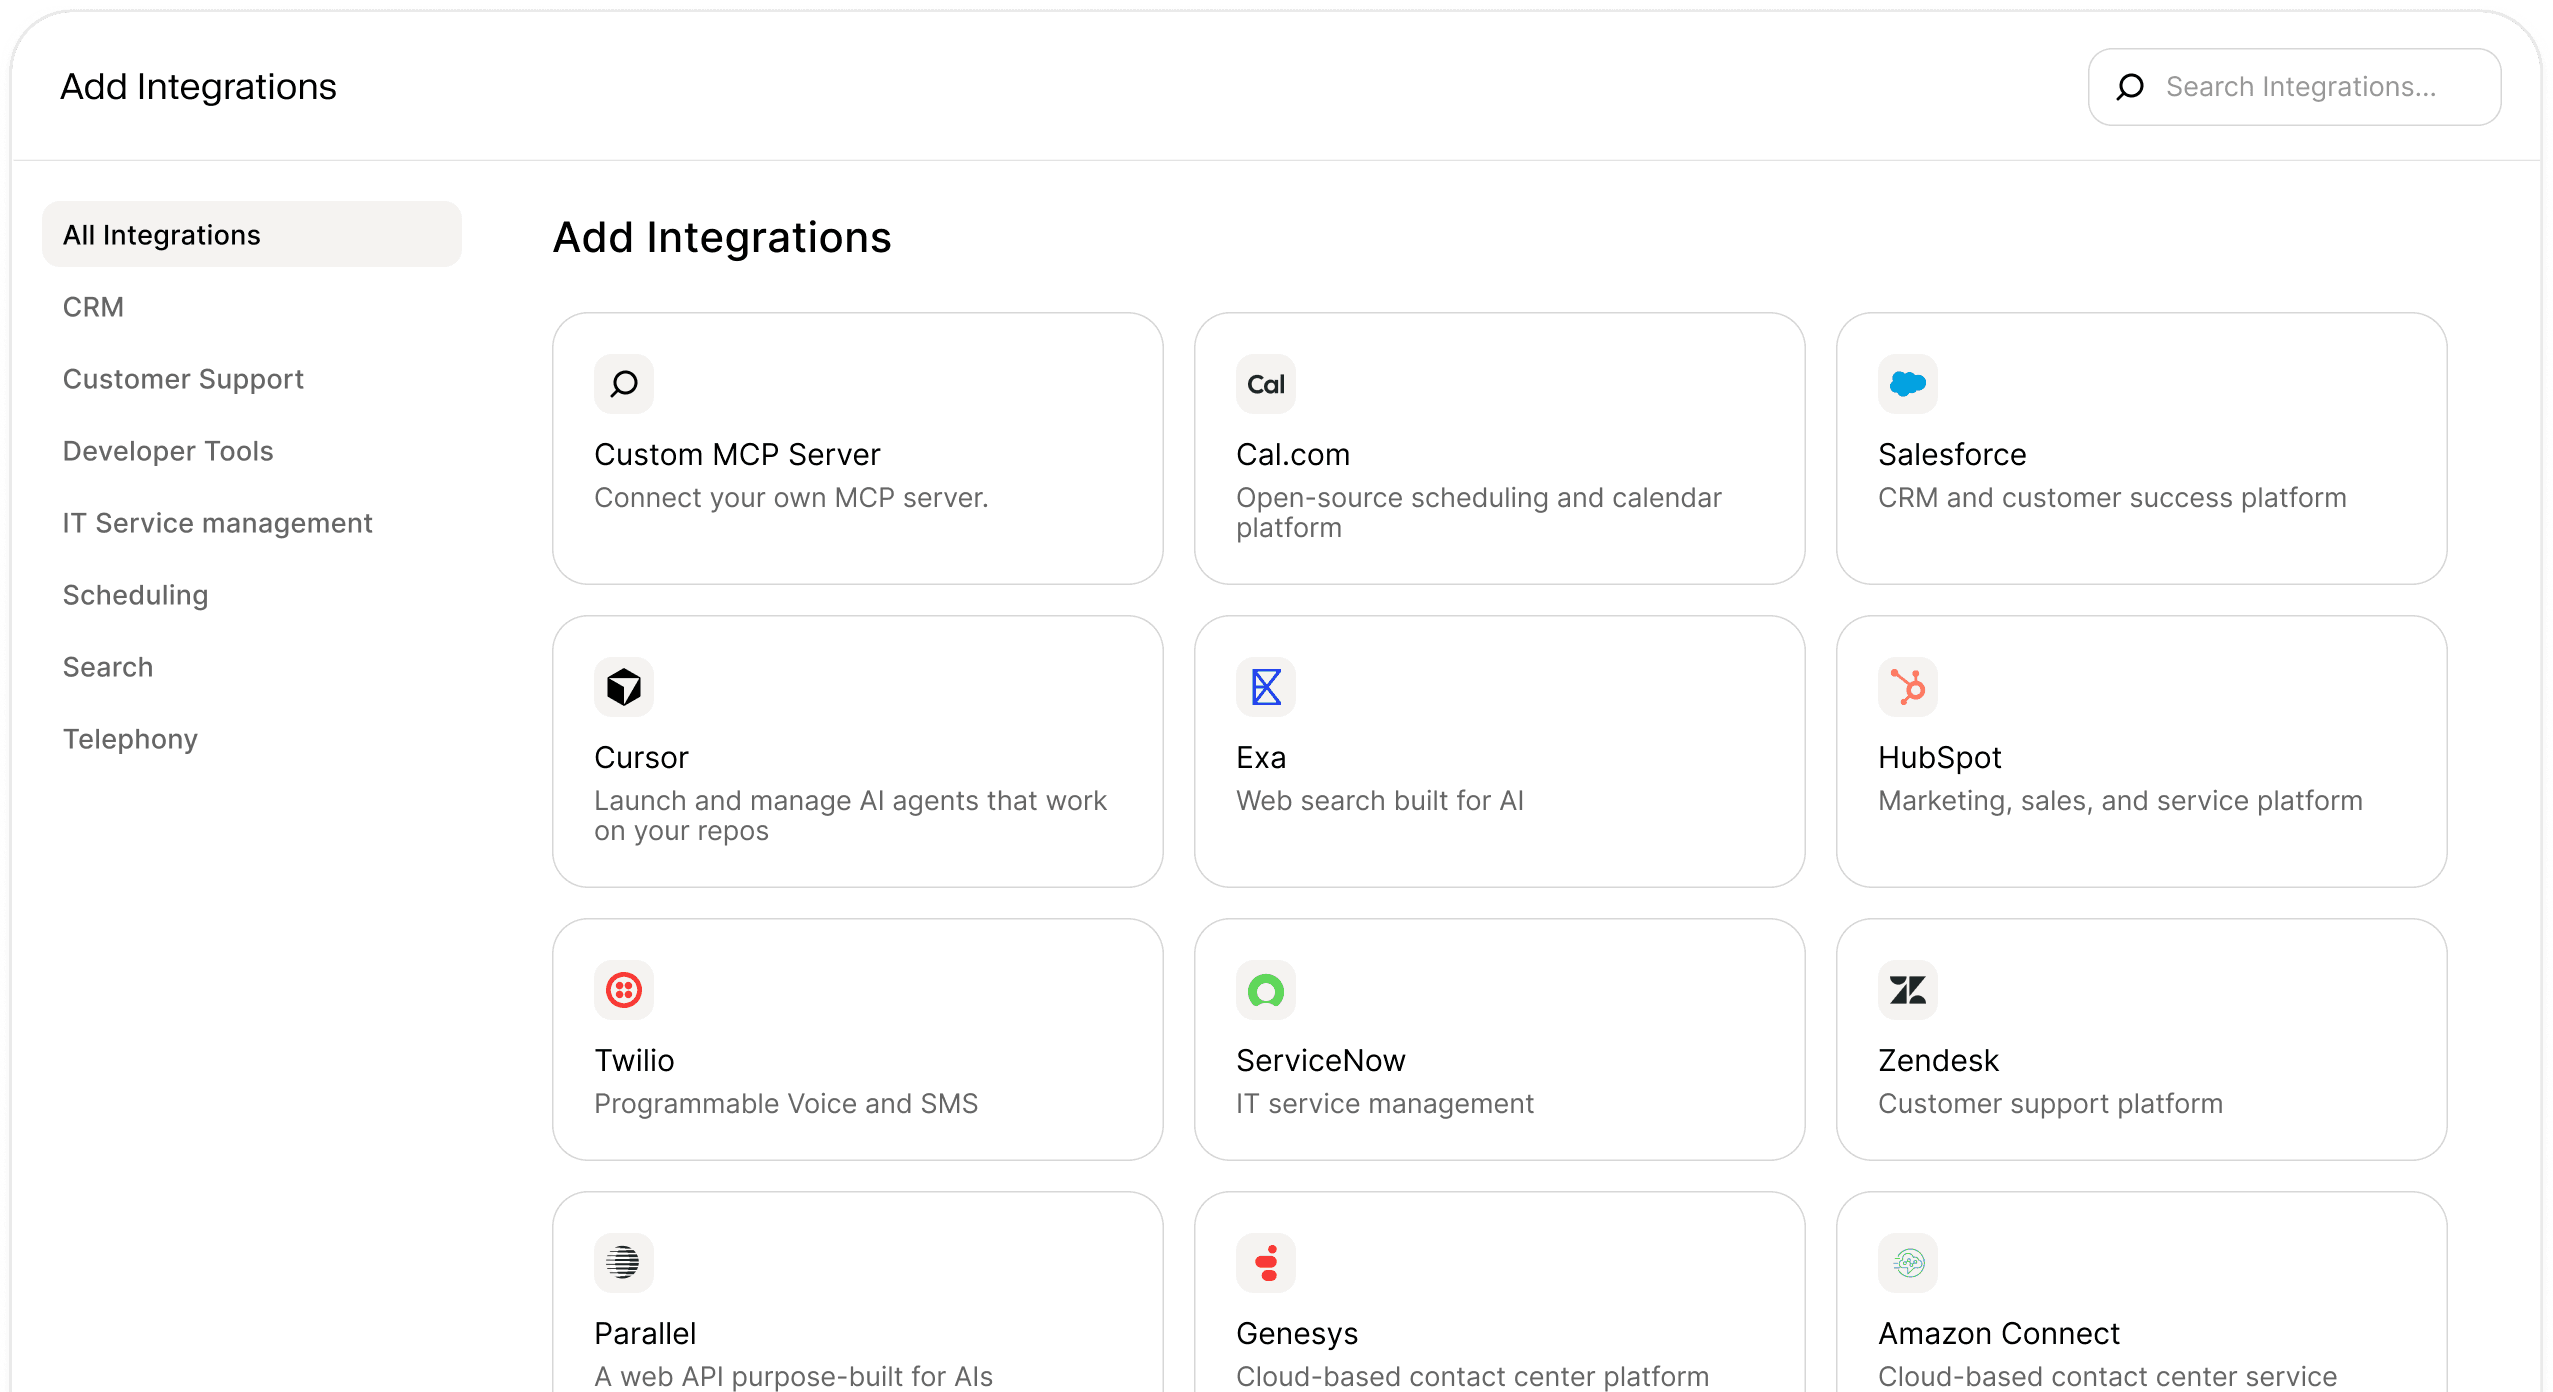Click the Genesys red logo
Image resolution: width=2553 pixels, height=1392 pixels.
(1266, 1263)
